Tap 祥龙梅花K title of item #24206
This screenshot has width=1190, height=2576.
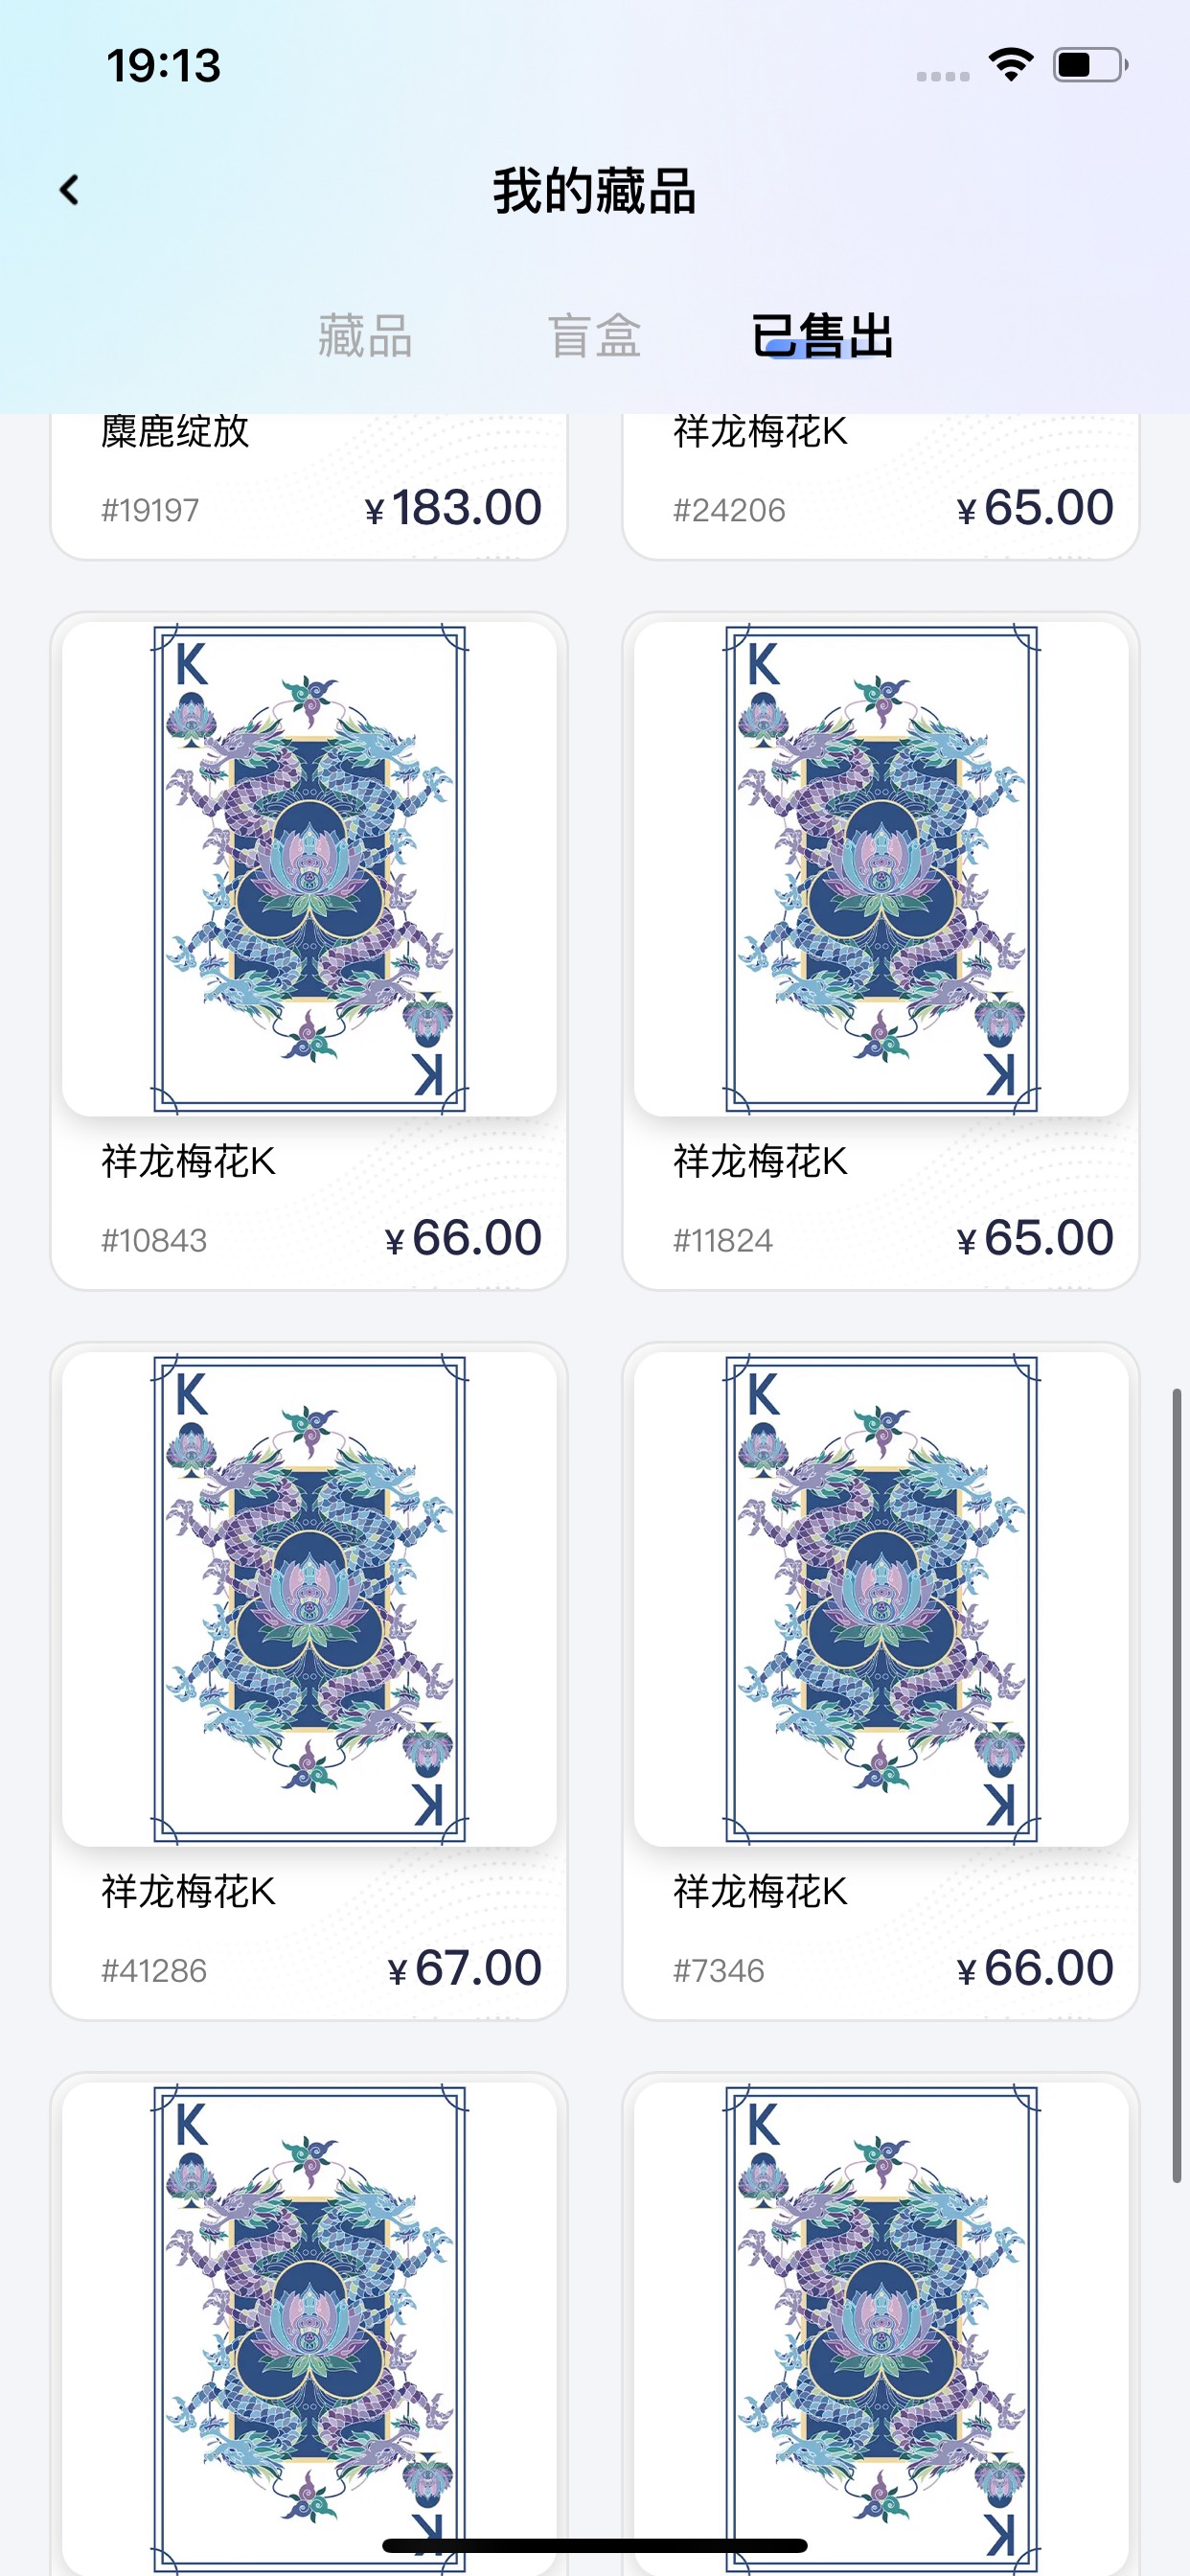pyautogui.click(x=760, y=431)
